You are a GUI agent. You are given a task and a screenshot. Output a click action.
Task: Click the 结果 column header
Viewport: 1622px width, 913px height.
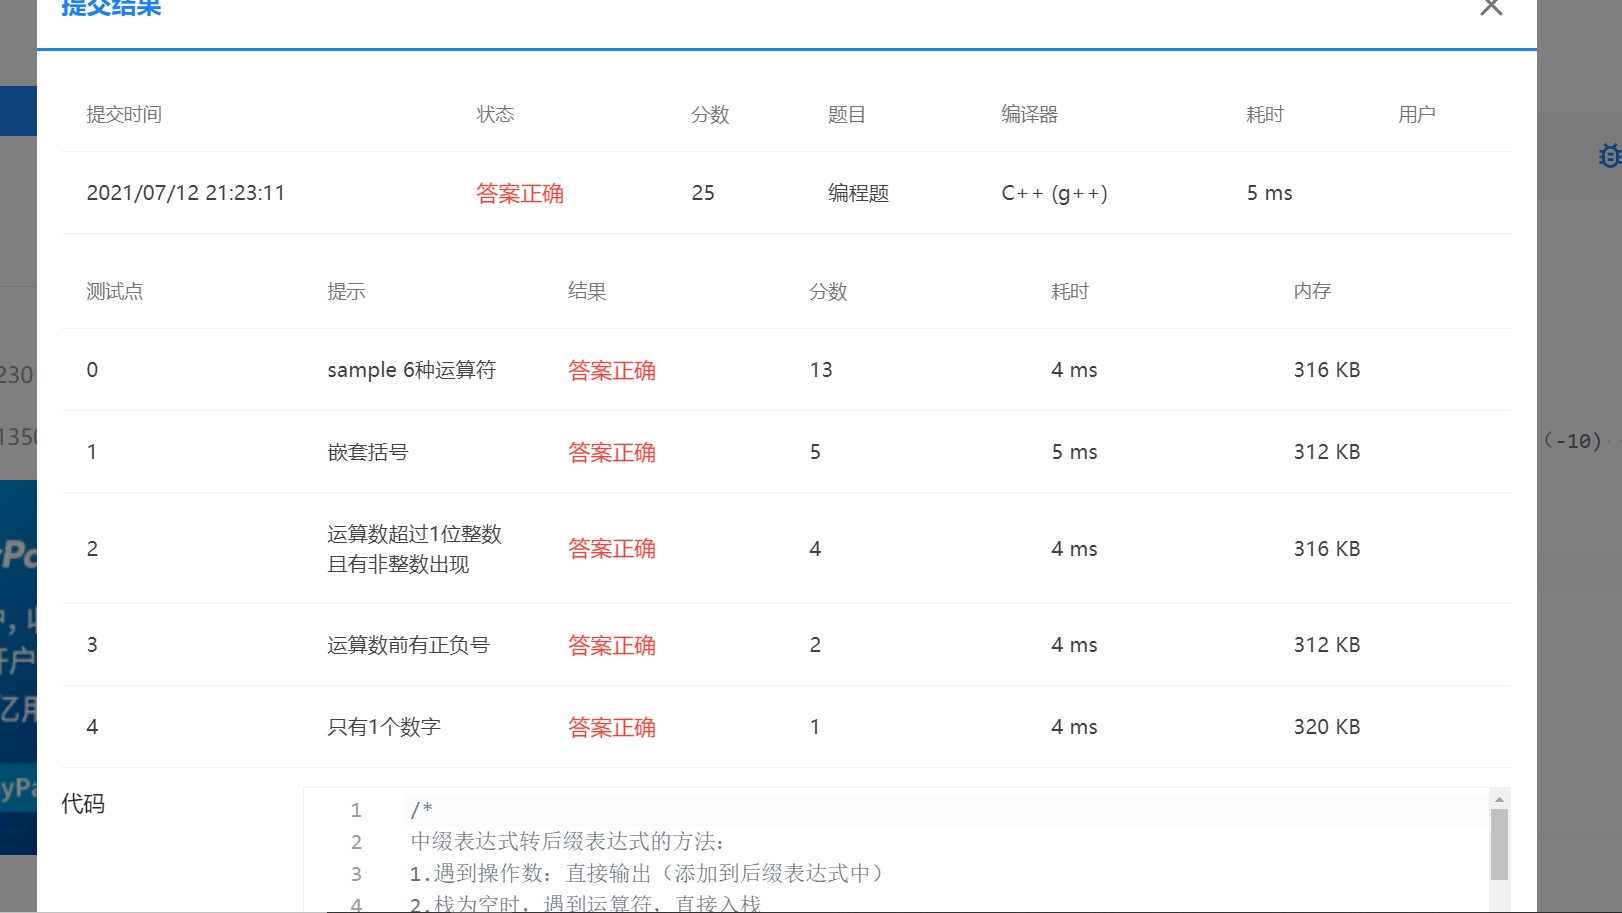click(588, 291)
